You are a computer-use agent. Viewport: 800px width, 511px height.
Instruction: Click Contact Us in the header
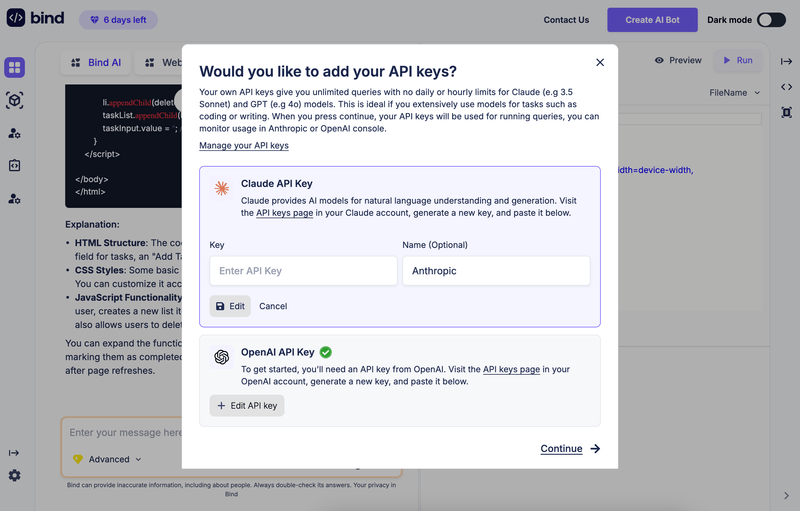pos(566,20)
